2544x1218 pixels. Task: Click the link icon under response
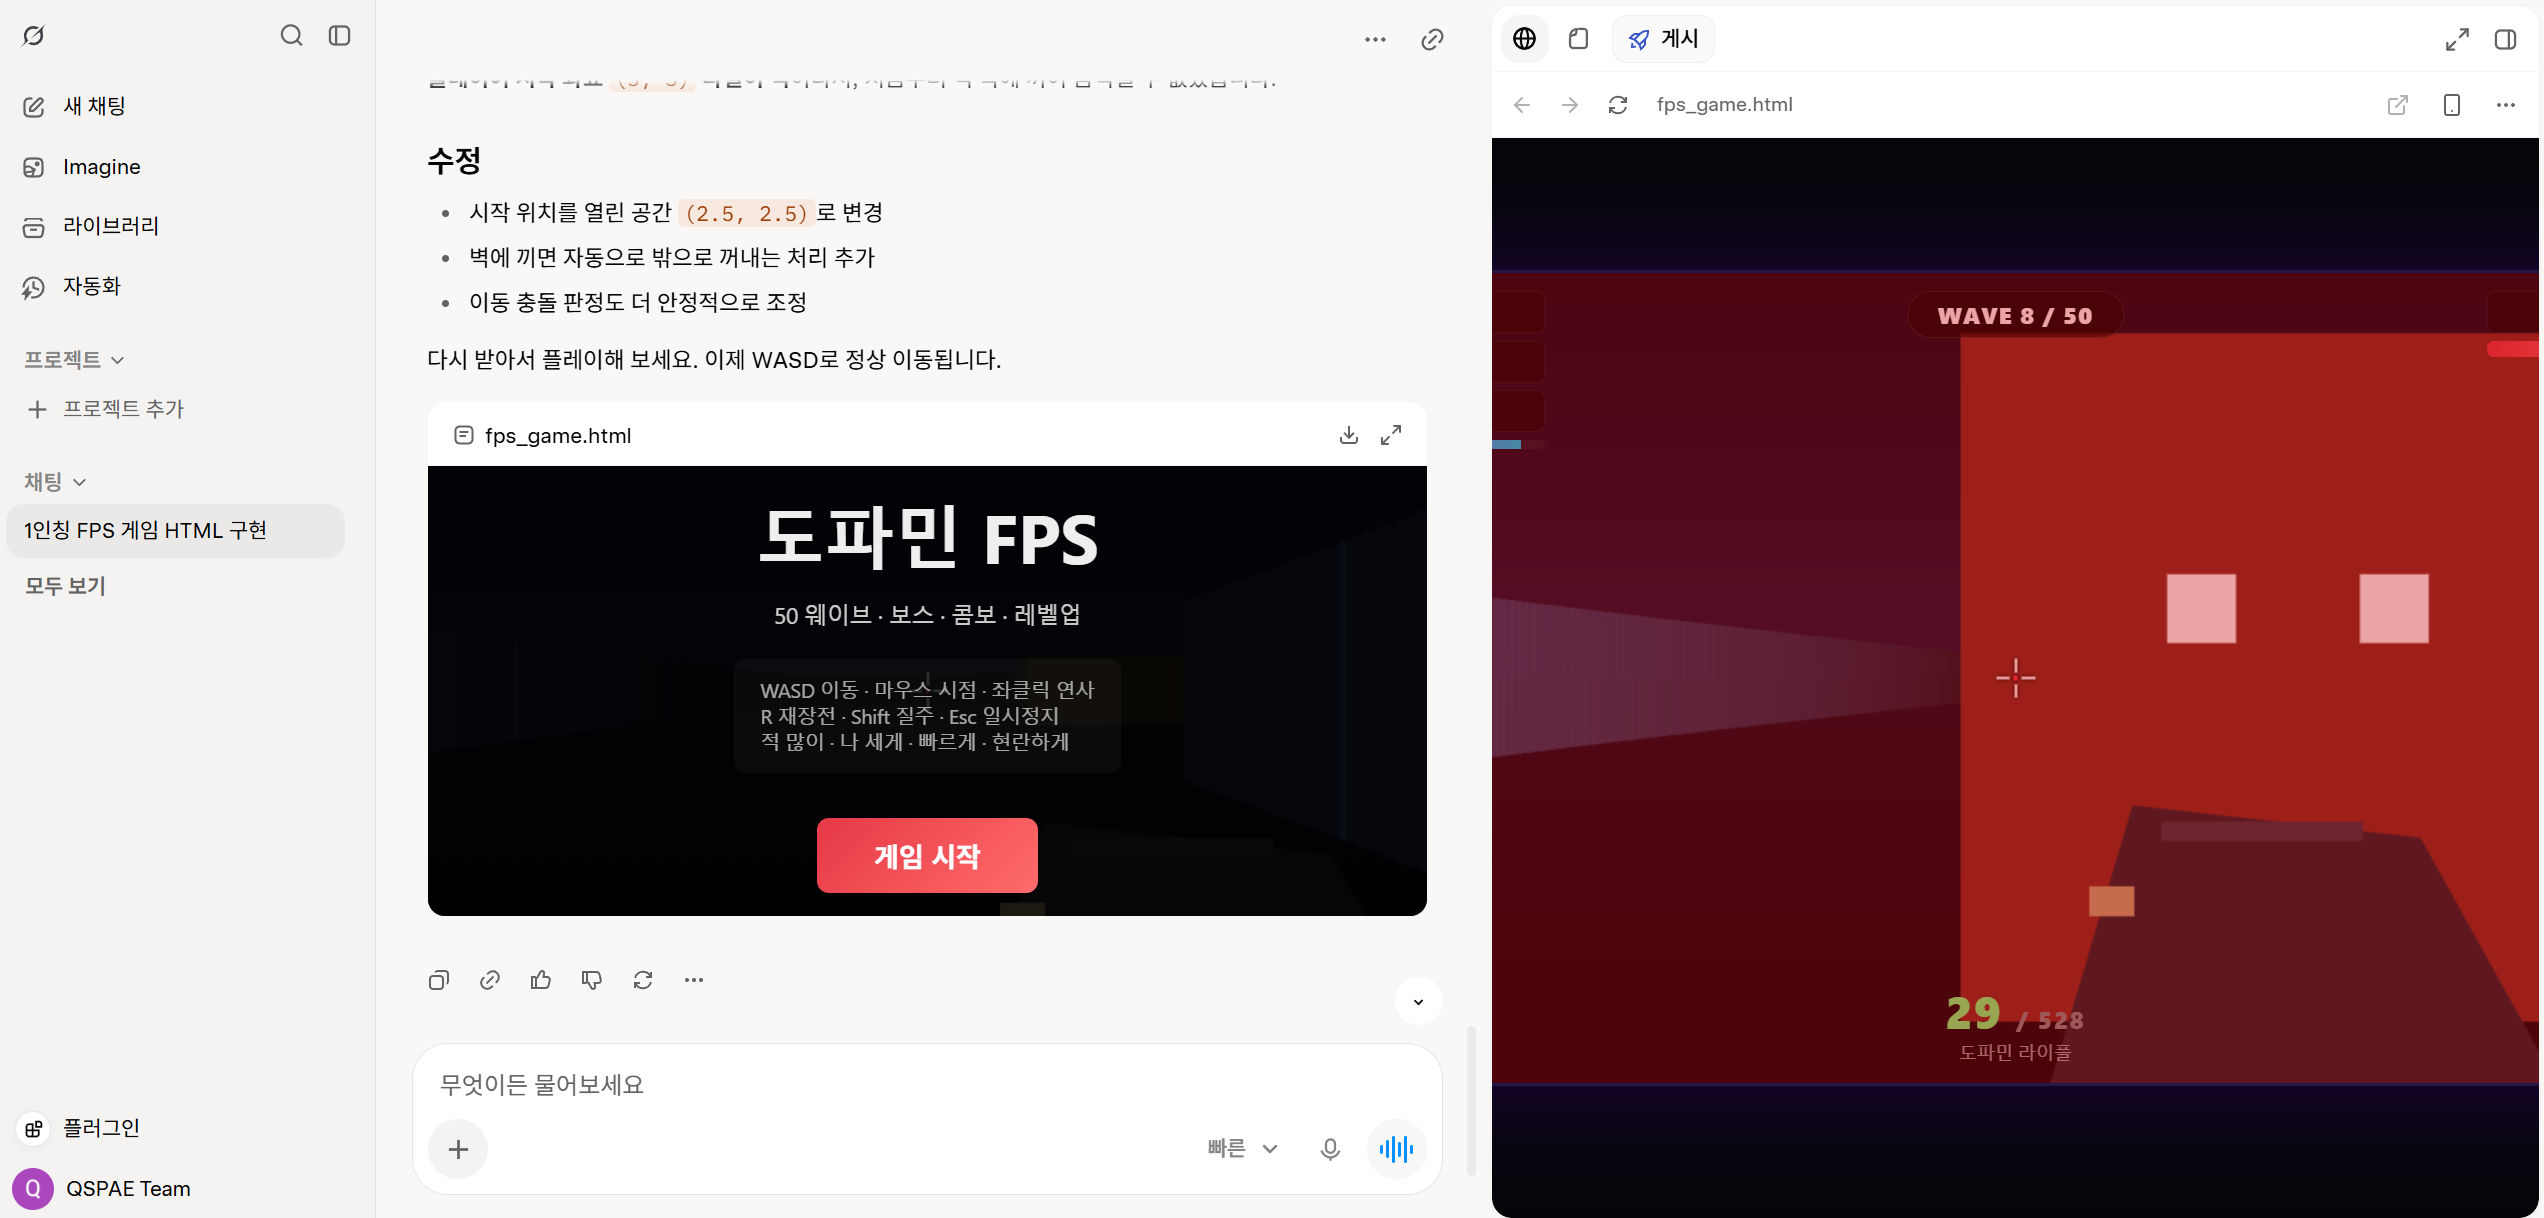pos(490,980)
